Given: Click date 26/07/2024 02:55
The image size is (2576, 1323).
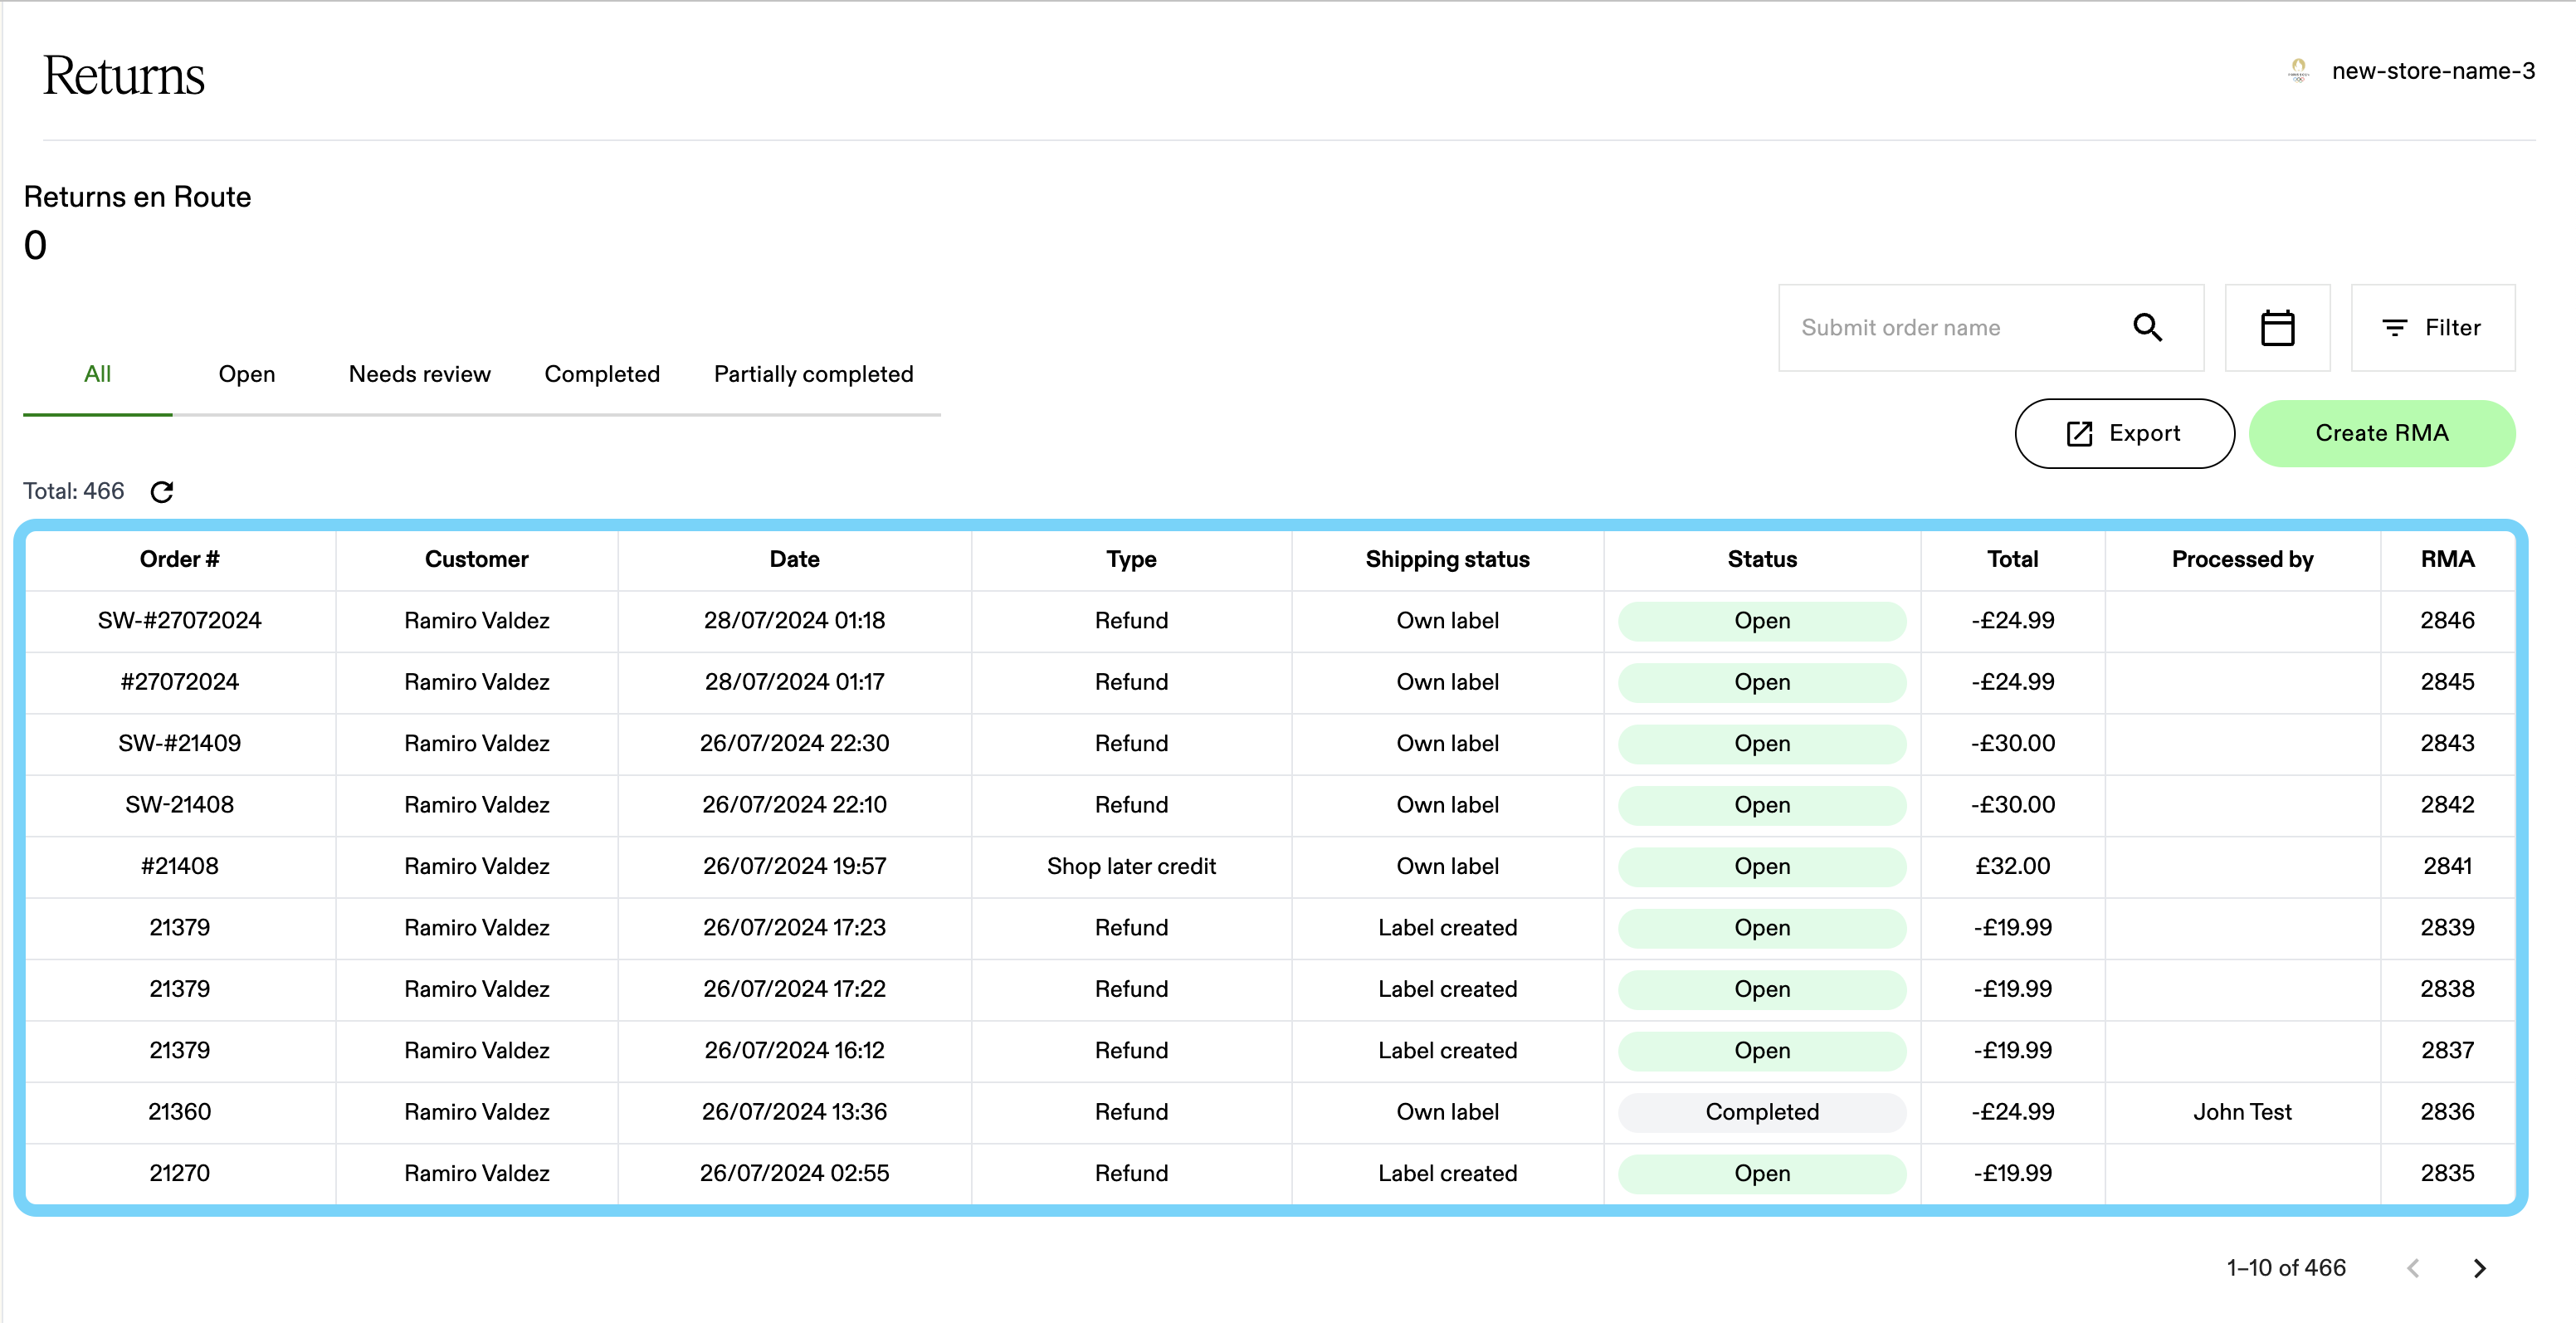Looking at the screenshot, I should pos(794,1173).
